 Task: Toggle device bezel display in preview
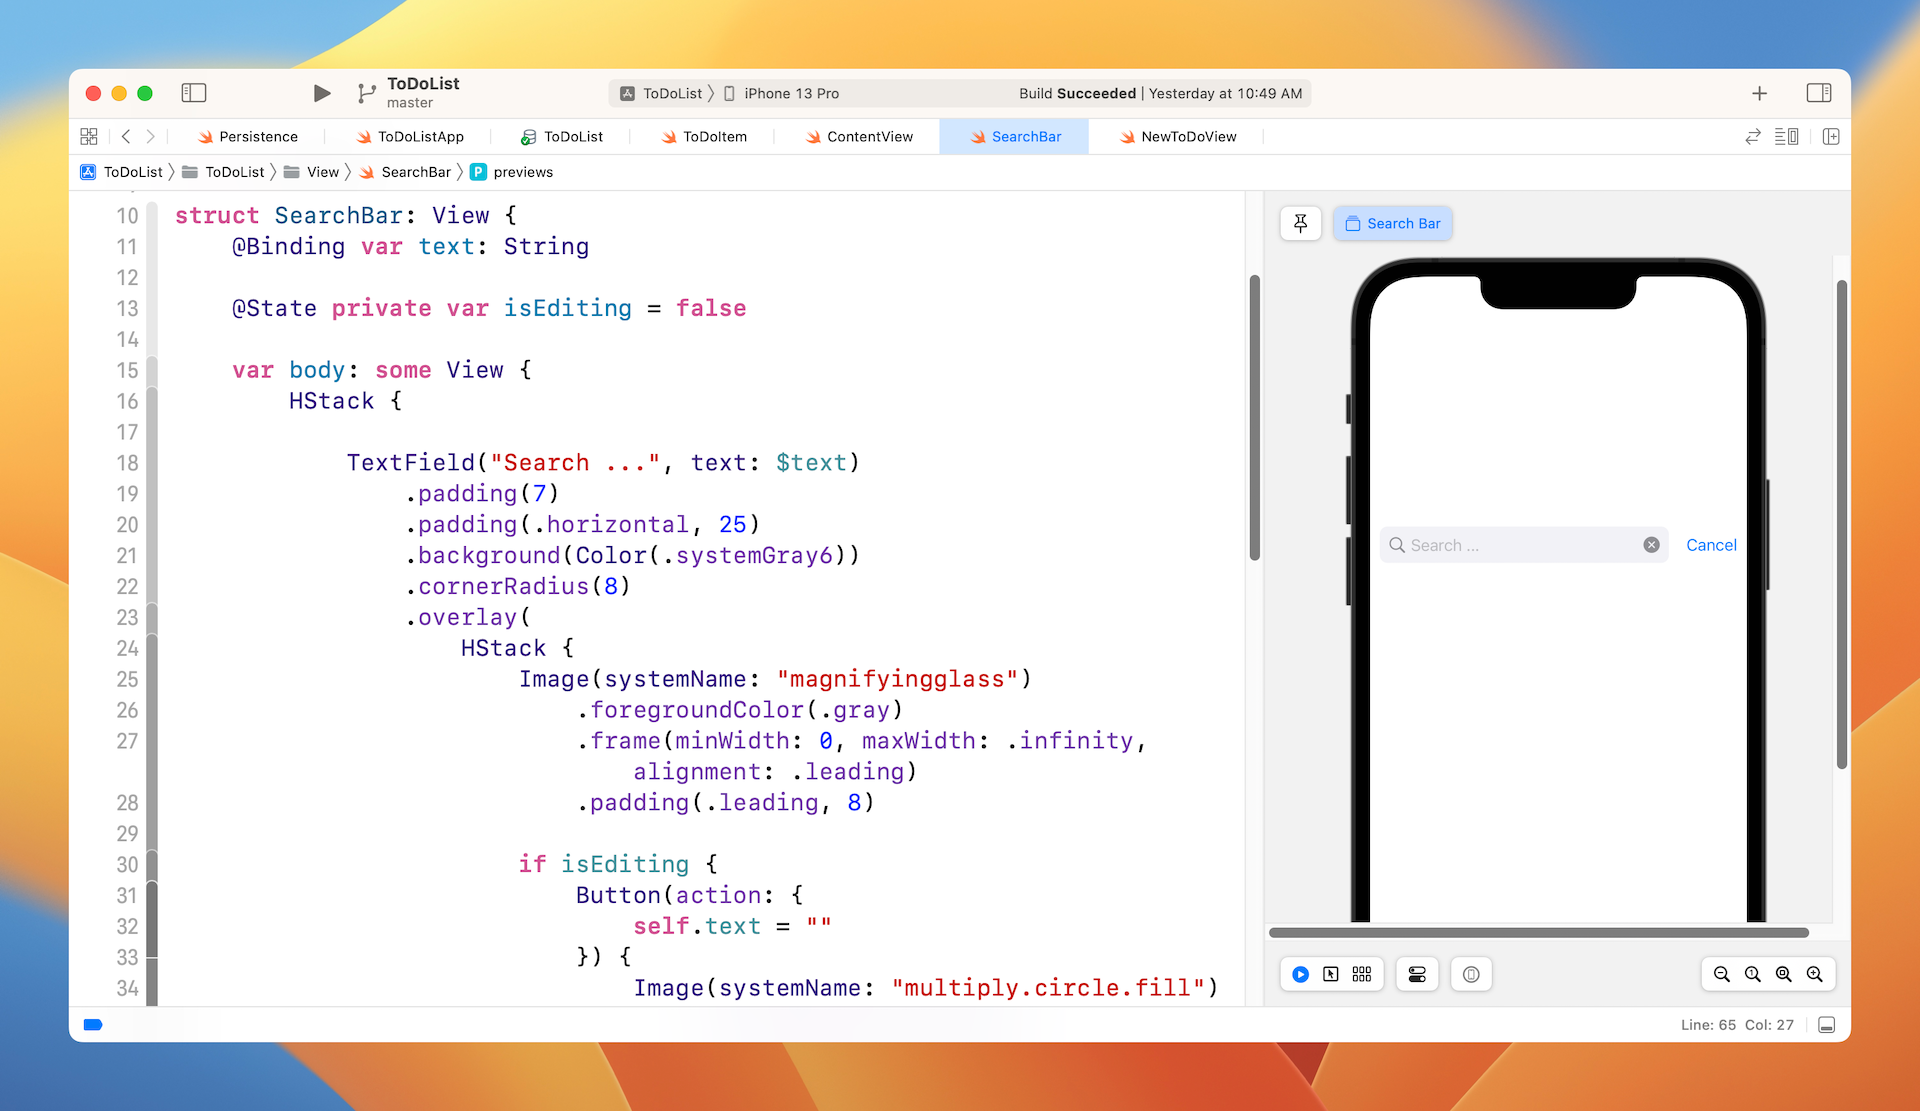click(x=1470, y=973)
